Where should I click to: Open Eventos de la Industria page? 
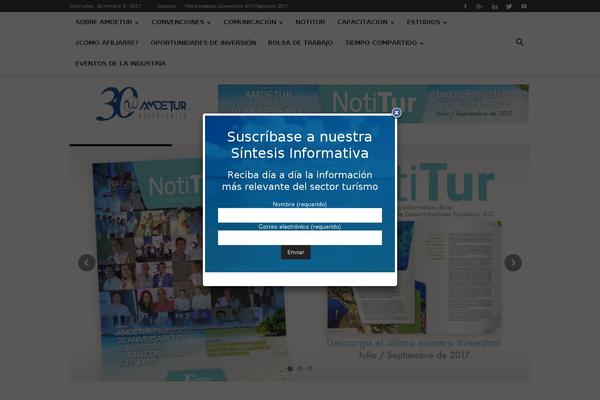[x=121, y=64]
